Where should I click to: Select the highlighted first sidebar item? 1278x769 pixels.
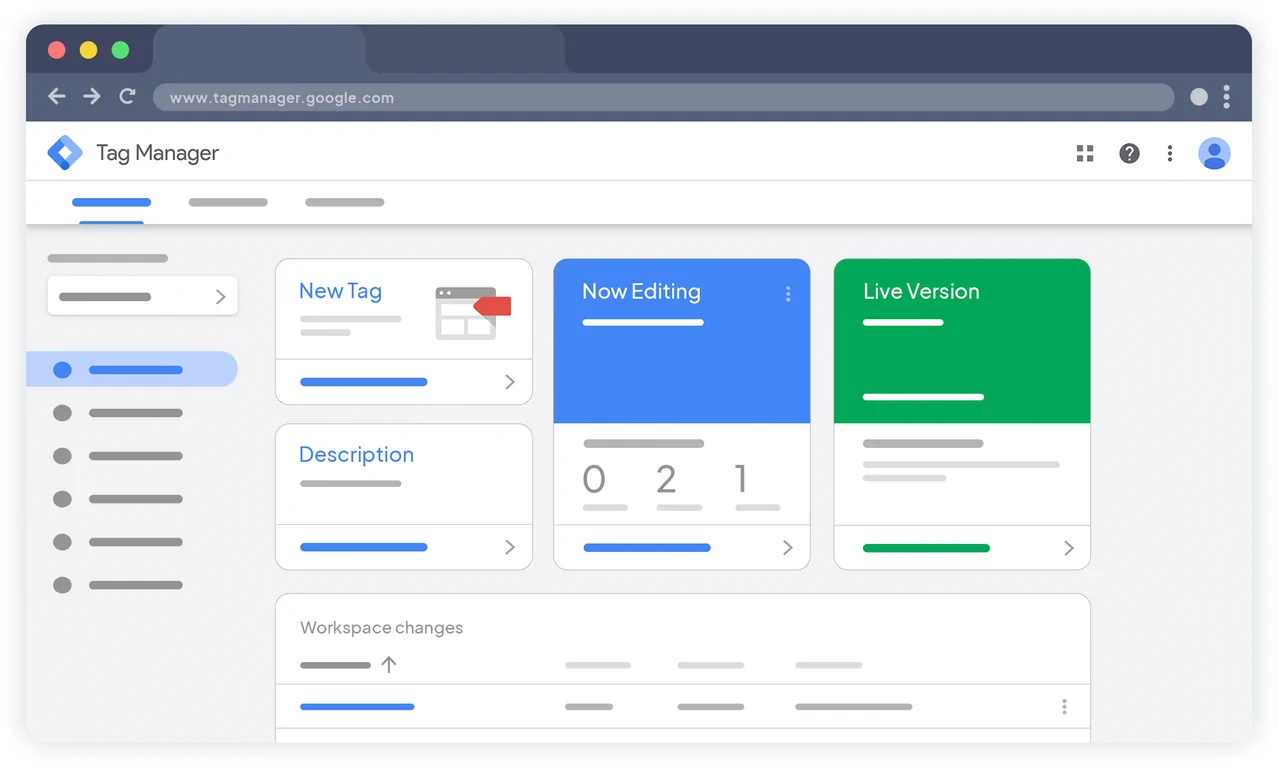click(131, 370)
